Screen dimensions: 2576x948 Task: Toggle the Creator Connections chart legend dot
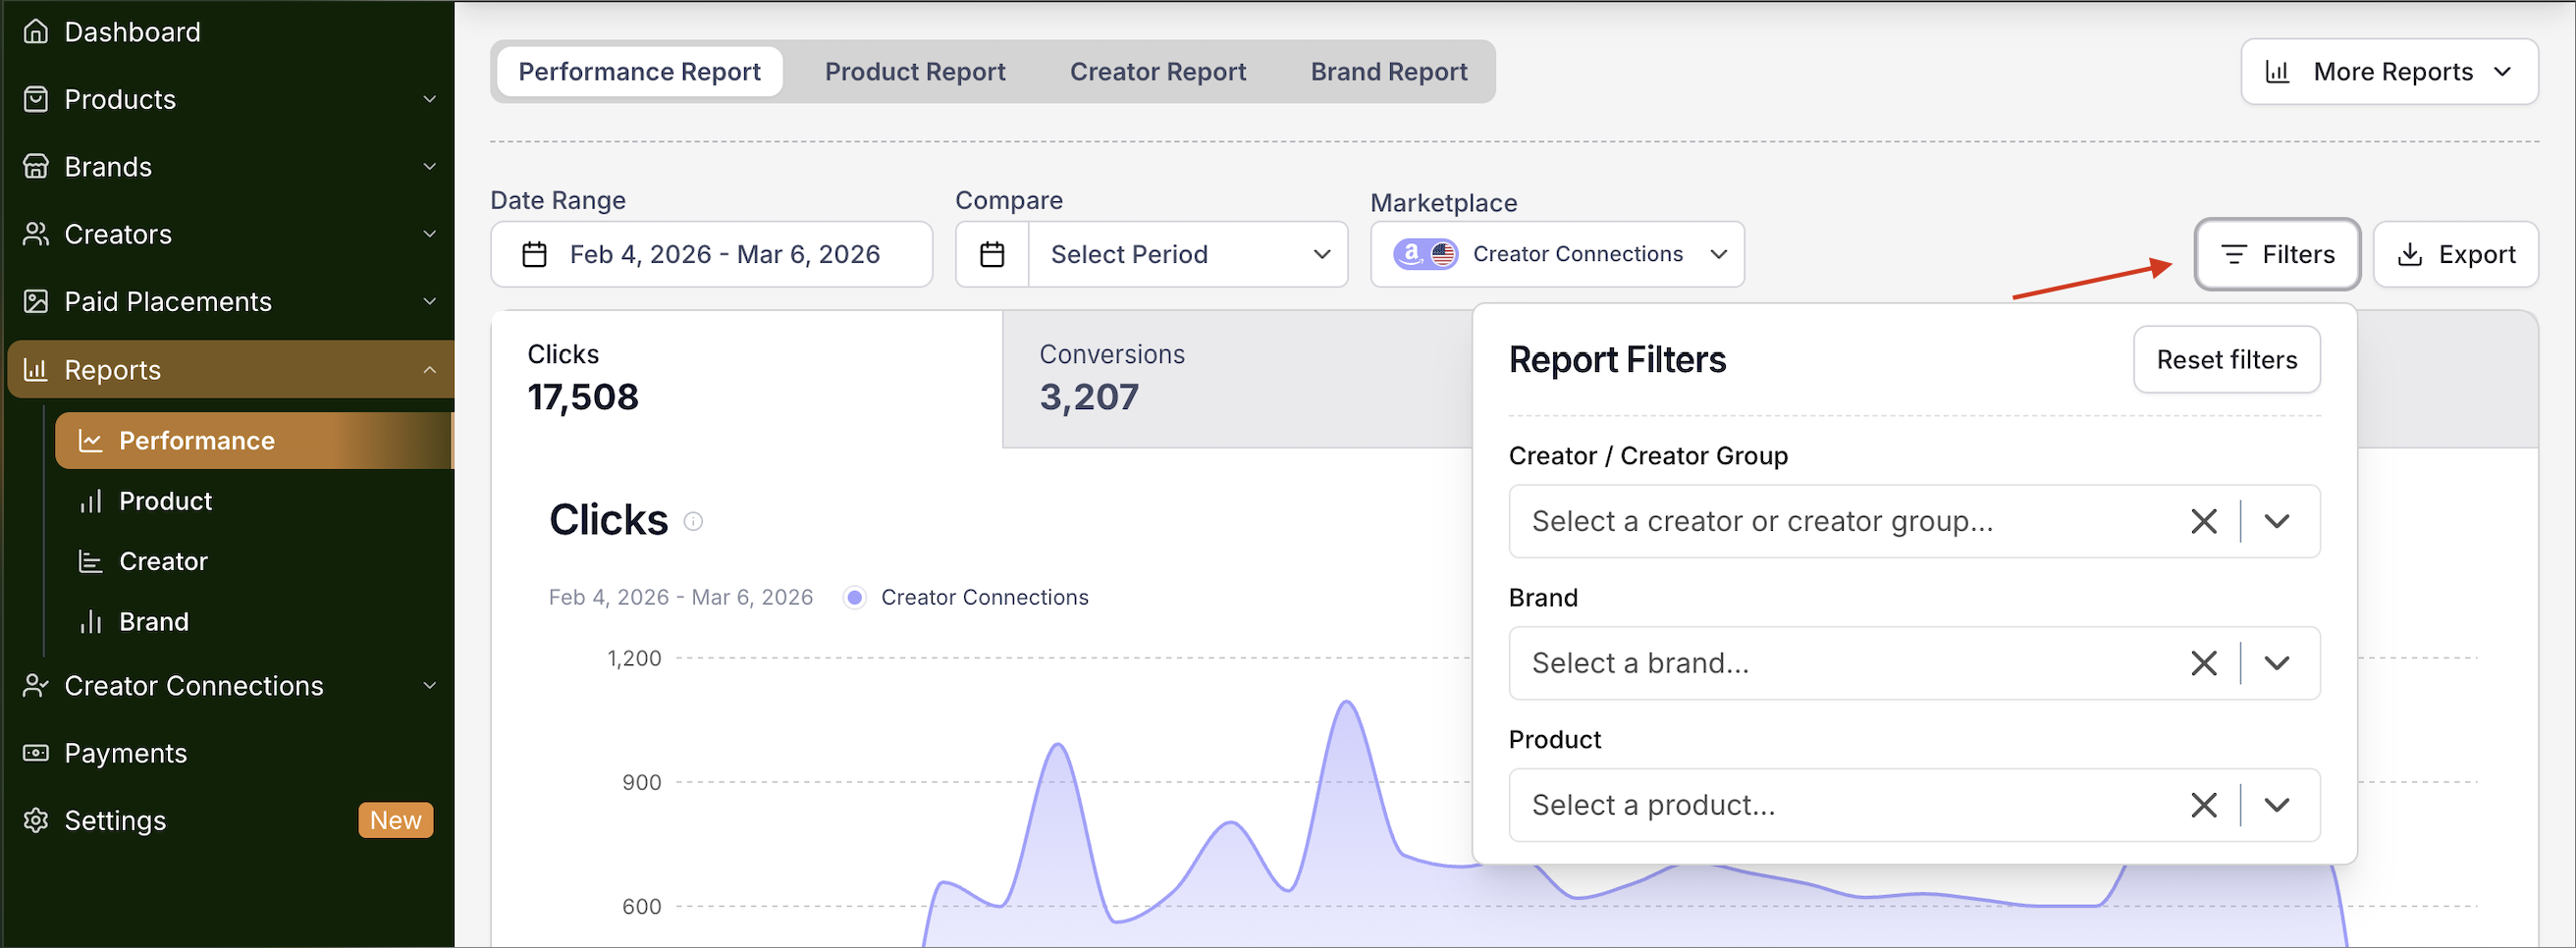click(x=854, y=598)
